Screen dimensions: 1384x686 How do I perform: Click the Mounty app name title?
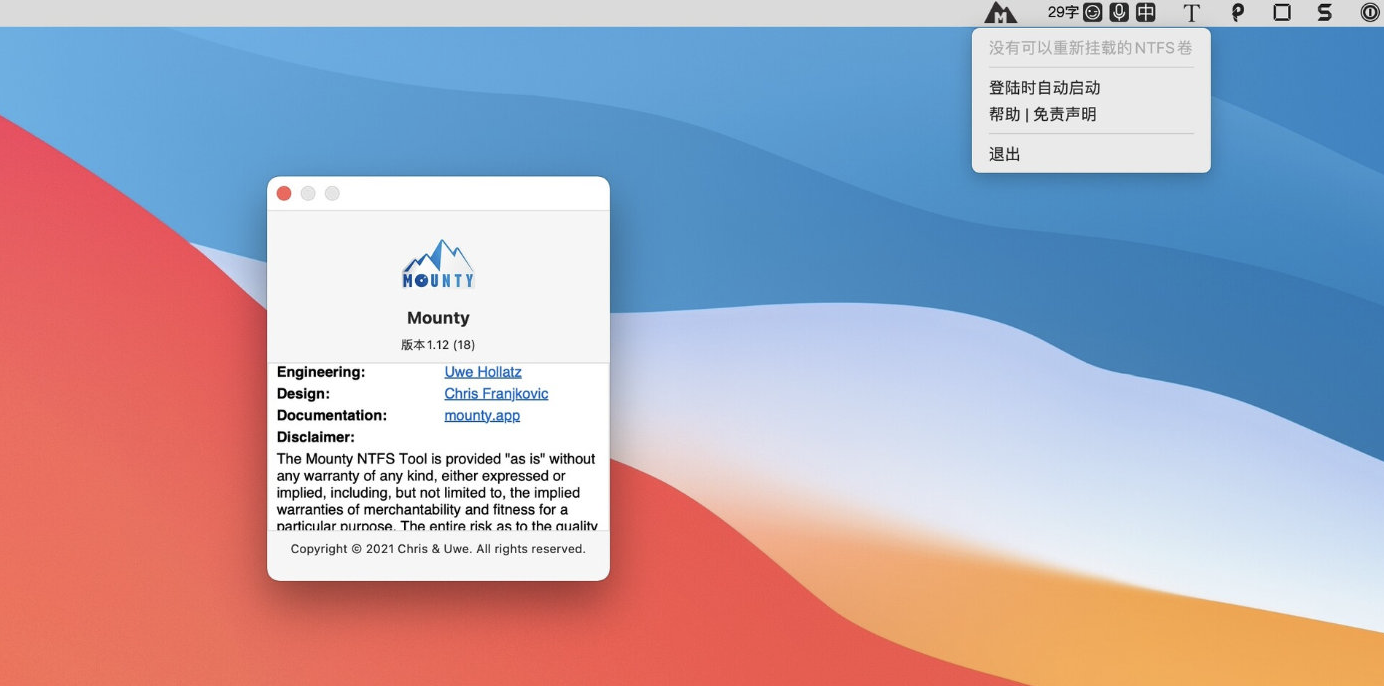point(438,318)
